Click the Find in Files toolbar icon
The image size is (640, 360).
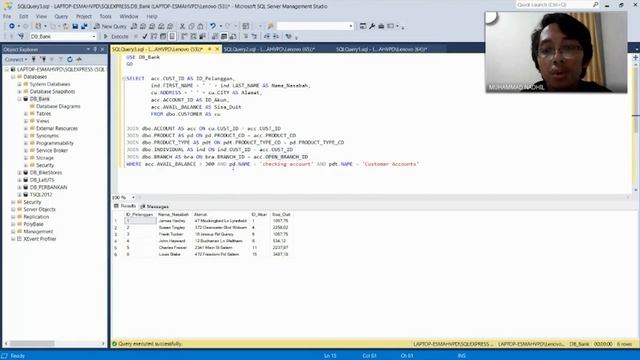pos(270,26)
